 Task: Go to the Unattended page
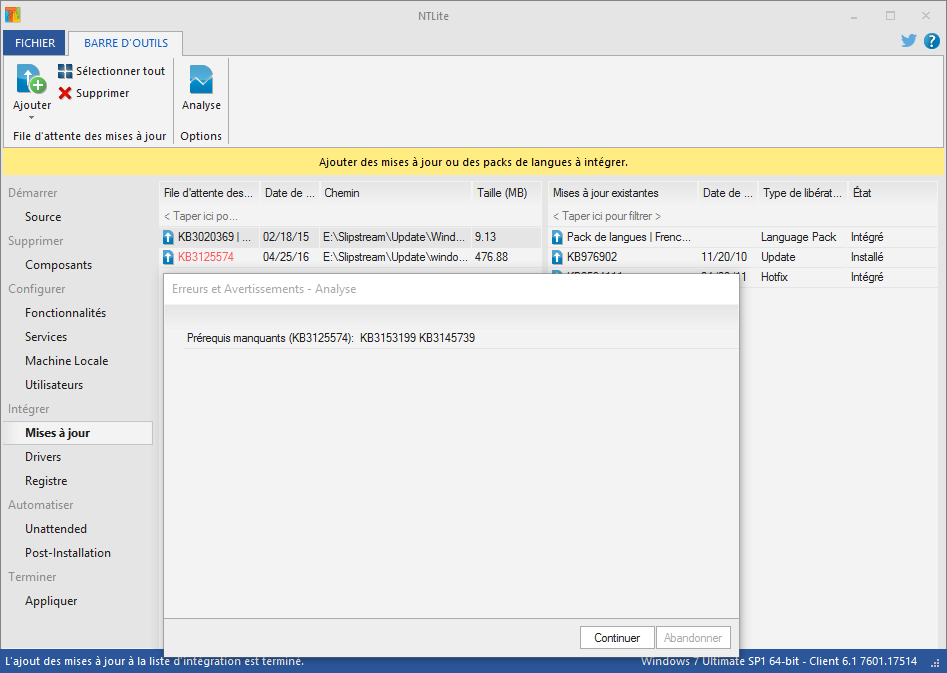[x=56, y=529]
